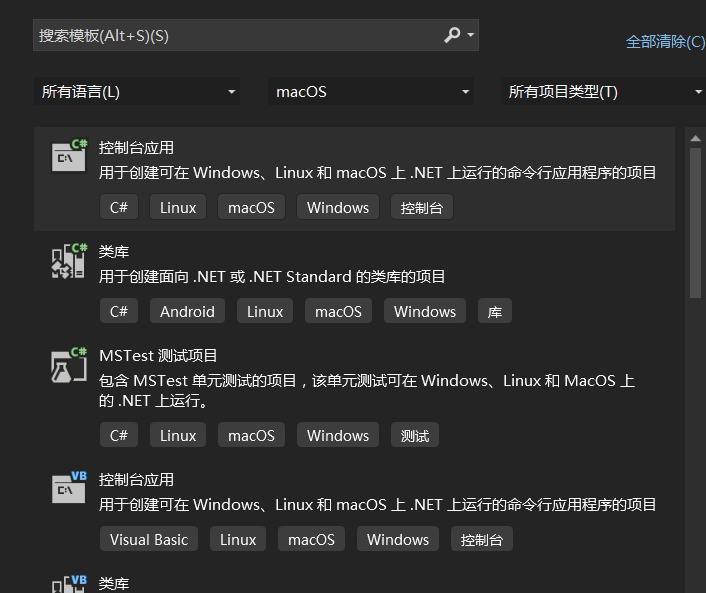This screenshot has width=706, height=593.
Task: Click Linux tag under VB 控制台应用
Action: click(x=238, y=539)
